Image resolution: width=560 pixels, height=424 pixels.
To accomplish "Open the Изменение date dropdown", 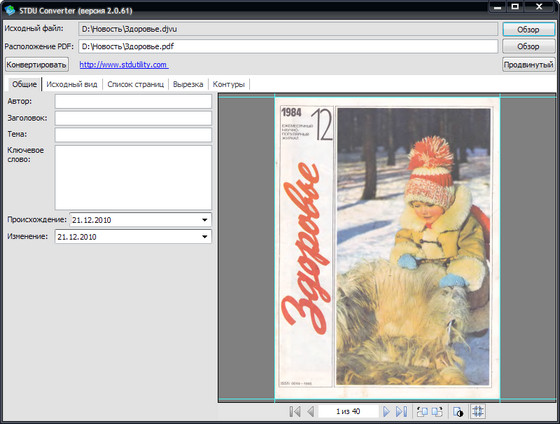I will point(205,236).
